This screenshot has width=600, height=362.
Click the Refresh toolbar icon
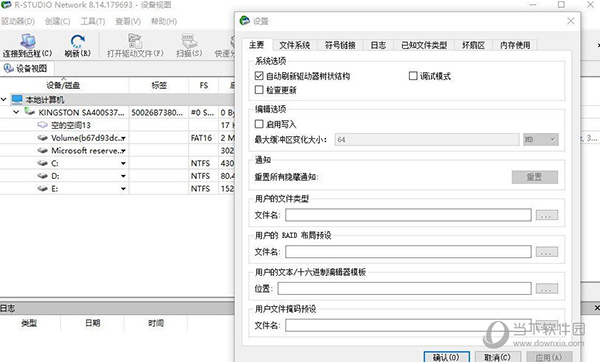(78, 41)
